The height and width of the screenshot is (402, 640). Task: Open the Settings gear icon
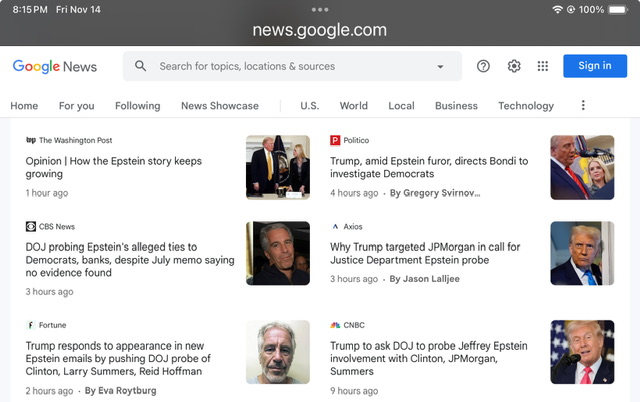tap(514, 66)
